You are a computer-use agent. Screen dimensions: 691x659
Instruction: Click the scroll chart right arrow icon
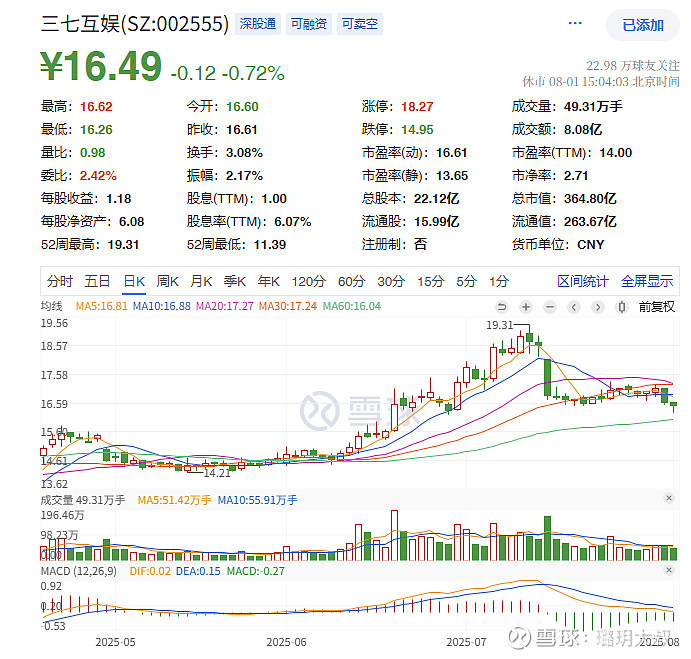pyautogui.click(x=598, y=307)
